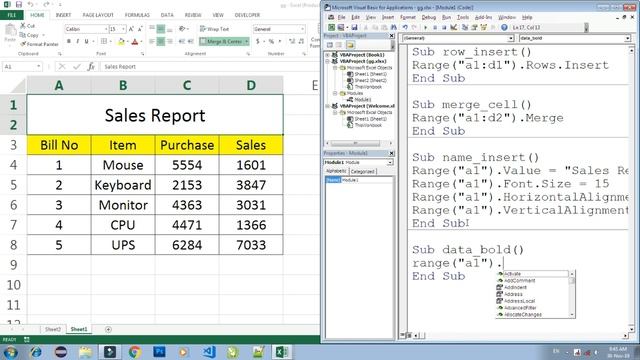Image resolution: width=640 pixels, height=360 pixels.
Task: Click the Insert Function fx icon
Action: (91, 67)
